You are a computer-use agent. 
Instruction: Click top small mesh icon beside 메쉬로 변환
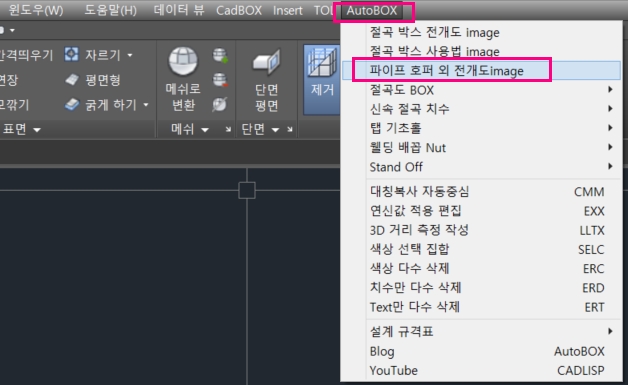click(x=220, y=55)
